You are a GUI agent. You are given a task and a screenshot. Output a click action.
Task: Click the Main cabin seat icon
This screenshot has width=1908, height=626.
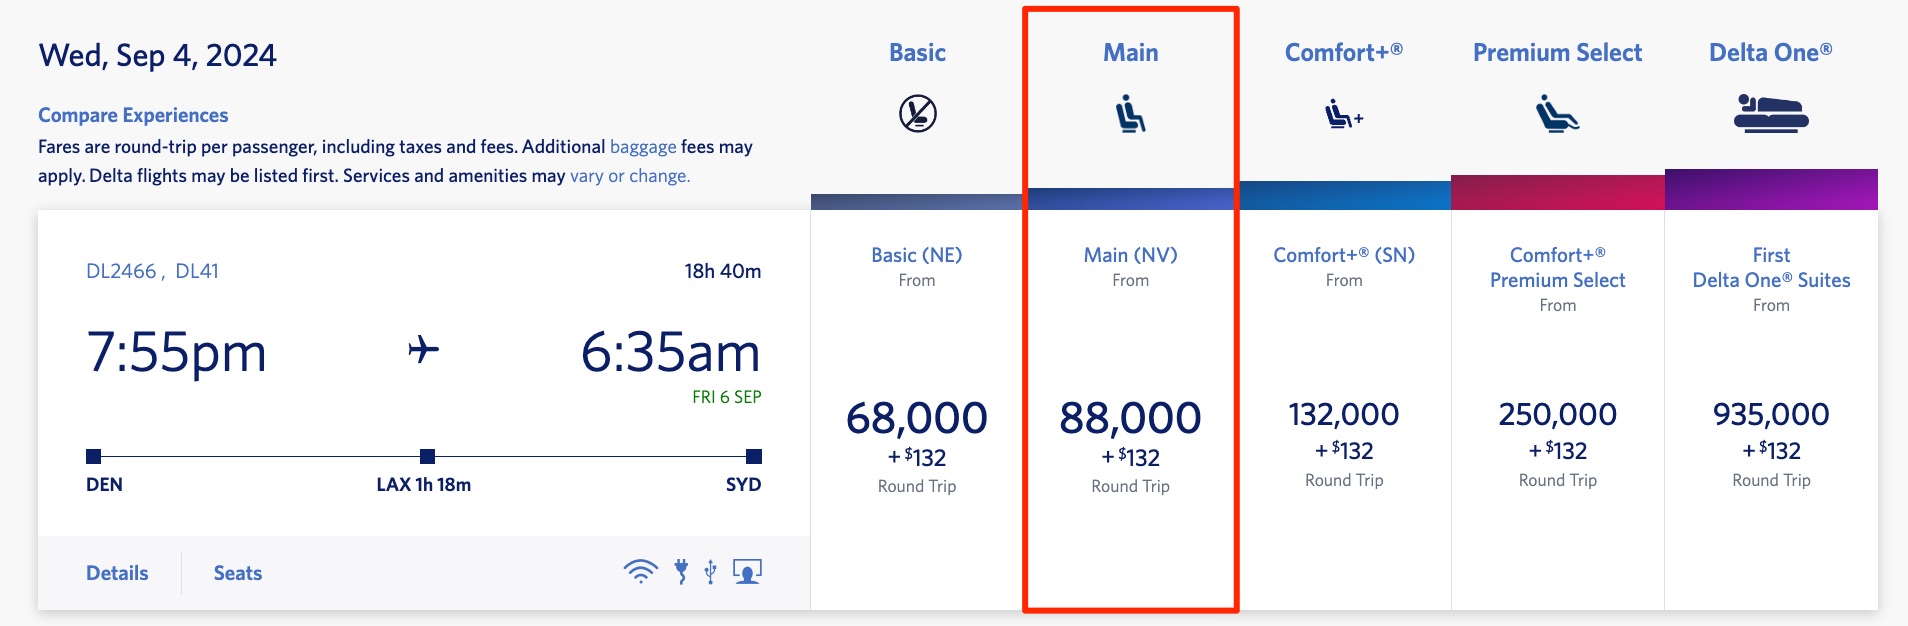[x=1130, y=113]
